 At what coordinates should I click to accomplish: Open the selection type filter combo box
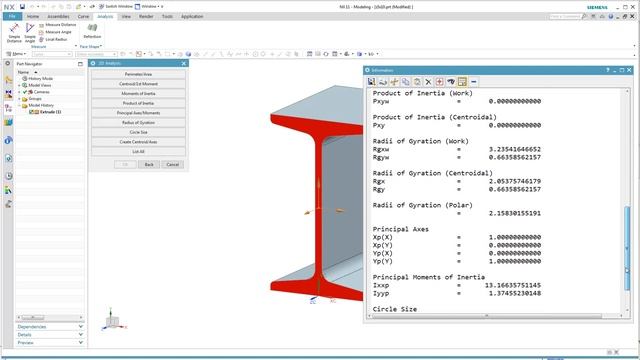click(x=52, y=54)
